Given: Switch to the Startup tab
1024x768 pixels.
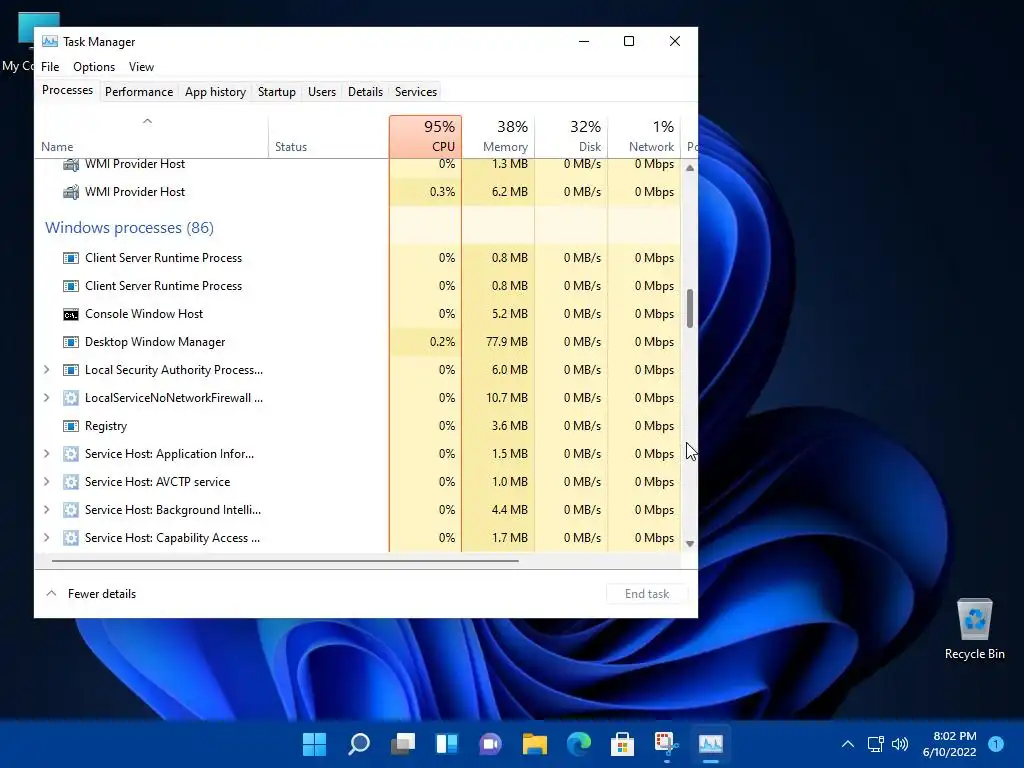Looking at the screenshot, I should (277, 92).
